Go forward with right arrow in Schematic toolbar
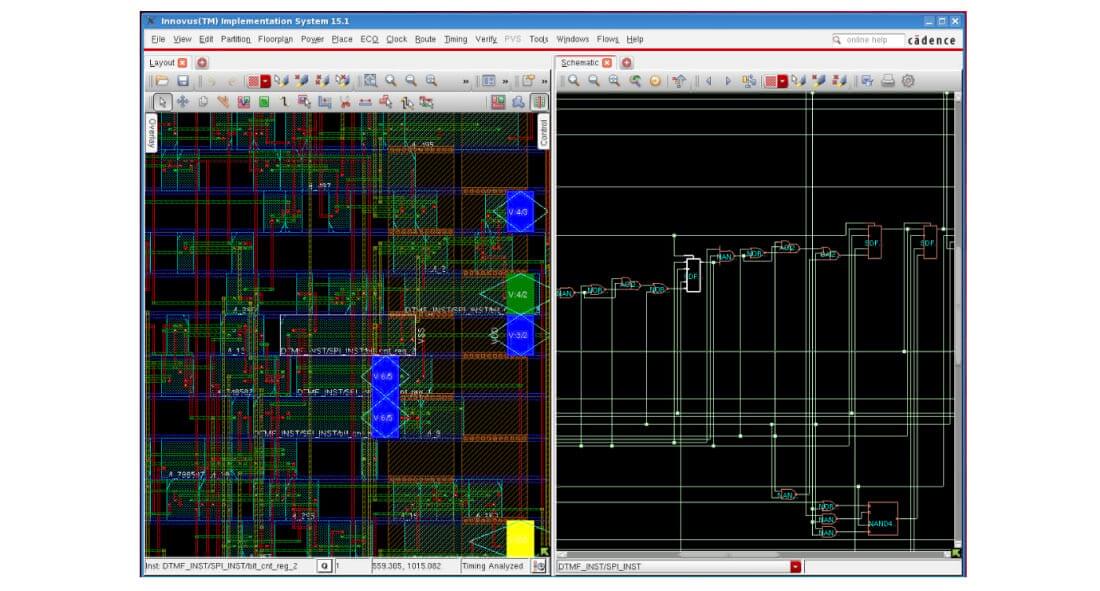The width and height of the screenshot is (1100, 591). (x=728, y=81)
